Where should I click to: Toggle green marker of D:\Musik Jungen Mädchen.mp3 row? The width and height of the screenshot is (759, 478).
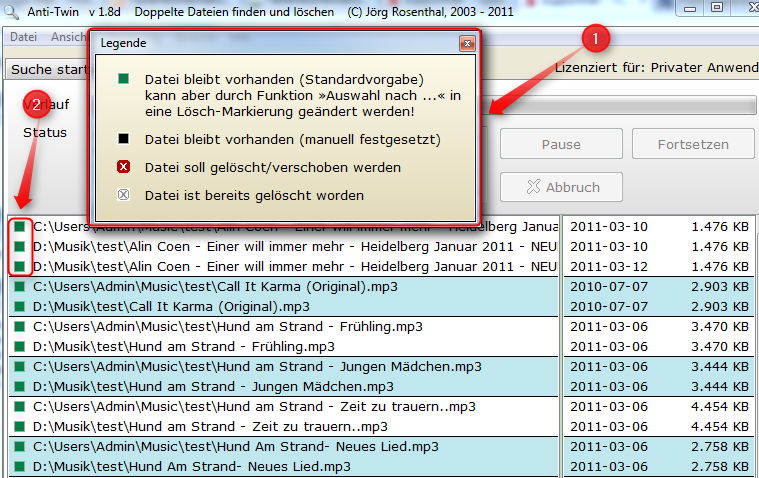click(19, 386)
